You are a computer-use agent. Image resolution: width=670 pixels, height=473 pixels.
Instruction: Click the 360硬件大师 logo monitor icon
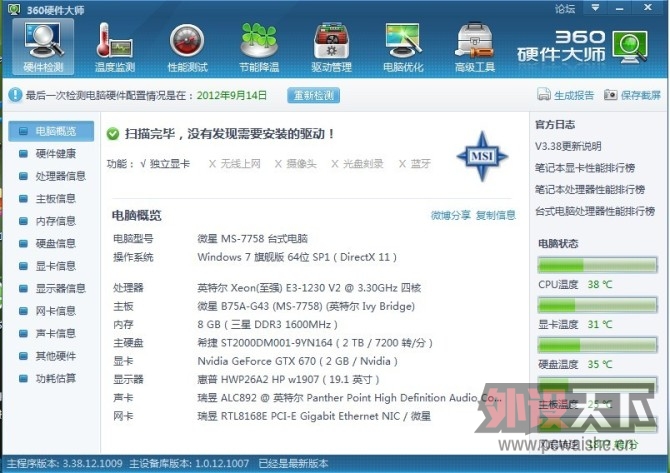pos(630,47)
